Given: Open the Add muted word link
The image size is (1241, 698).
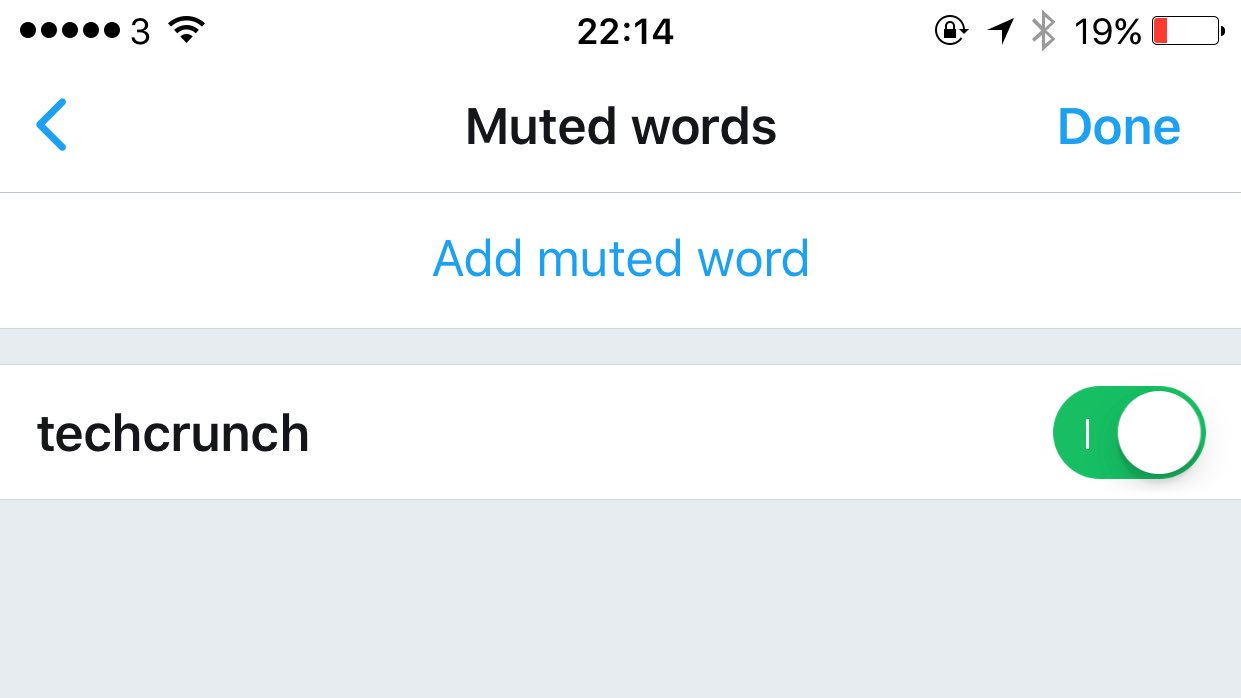Looking at the screenshot, I should coord(621,258).
